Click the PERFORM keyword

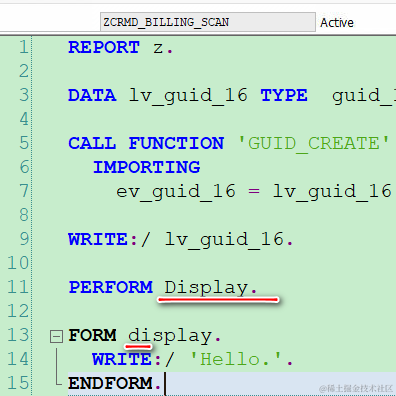tap(110, 287)
